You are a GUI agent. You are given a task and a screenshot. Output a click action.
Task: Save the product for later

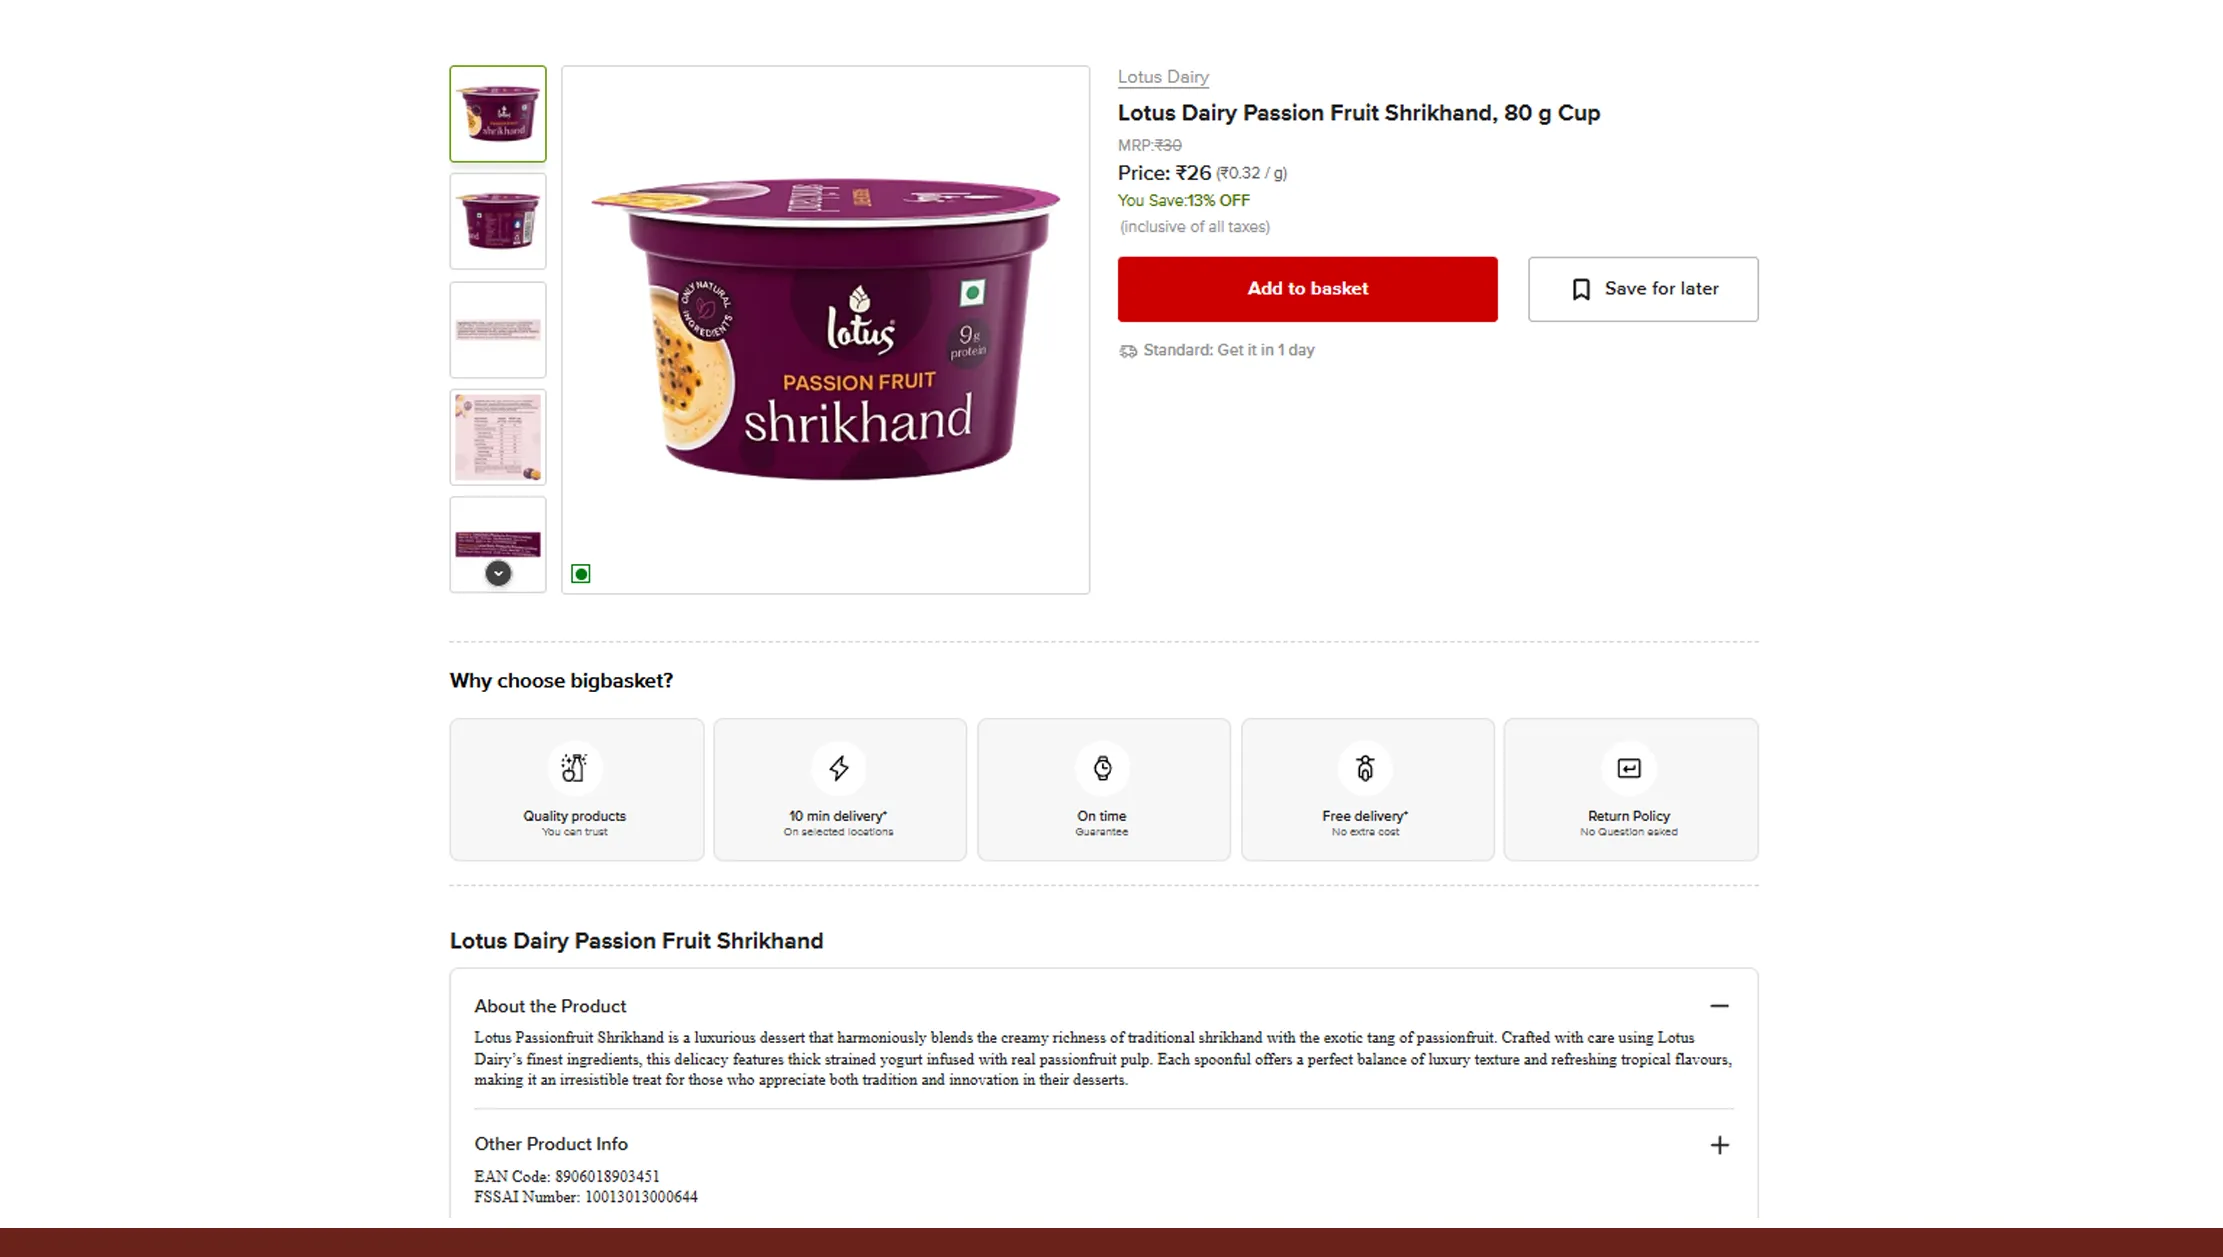click(1643, 289)
